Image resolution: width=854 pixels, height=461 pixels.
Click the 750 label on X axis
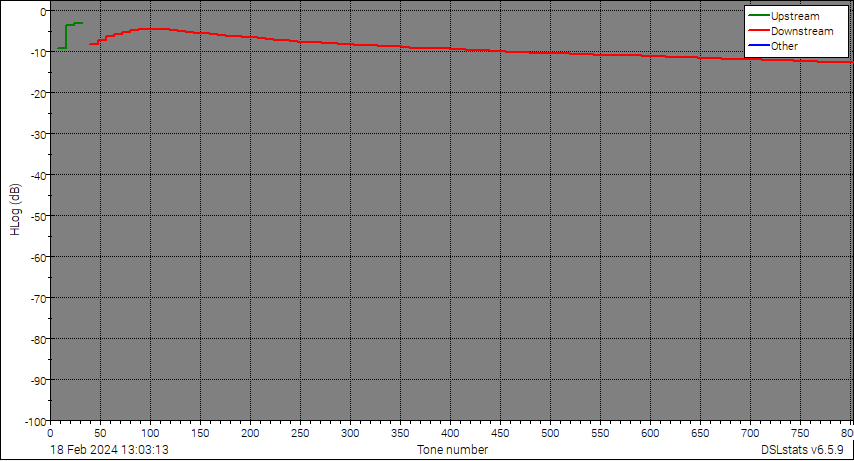(800, 433)
